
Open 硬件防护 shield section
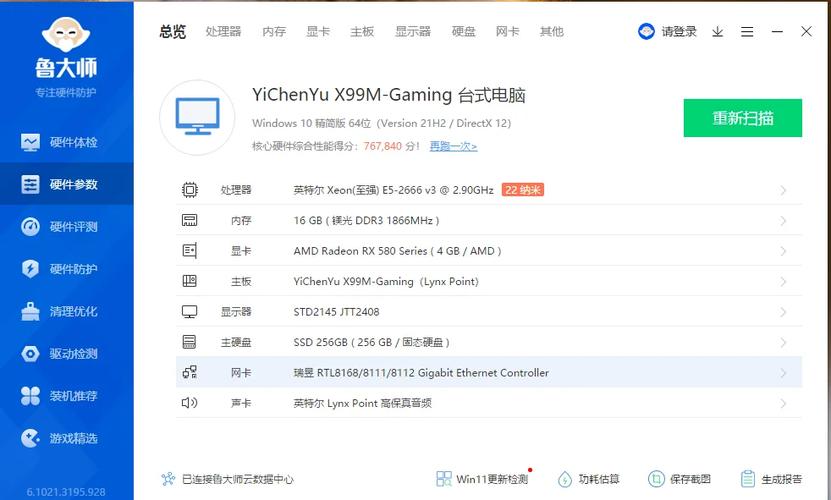pyautogui.click(x=66, y=269)
